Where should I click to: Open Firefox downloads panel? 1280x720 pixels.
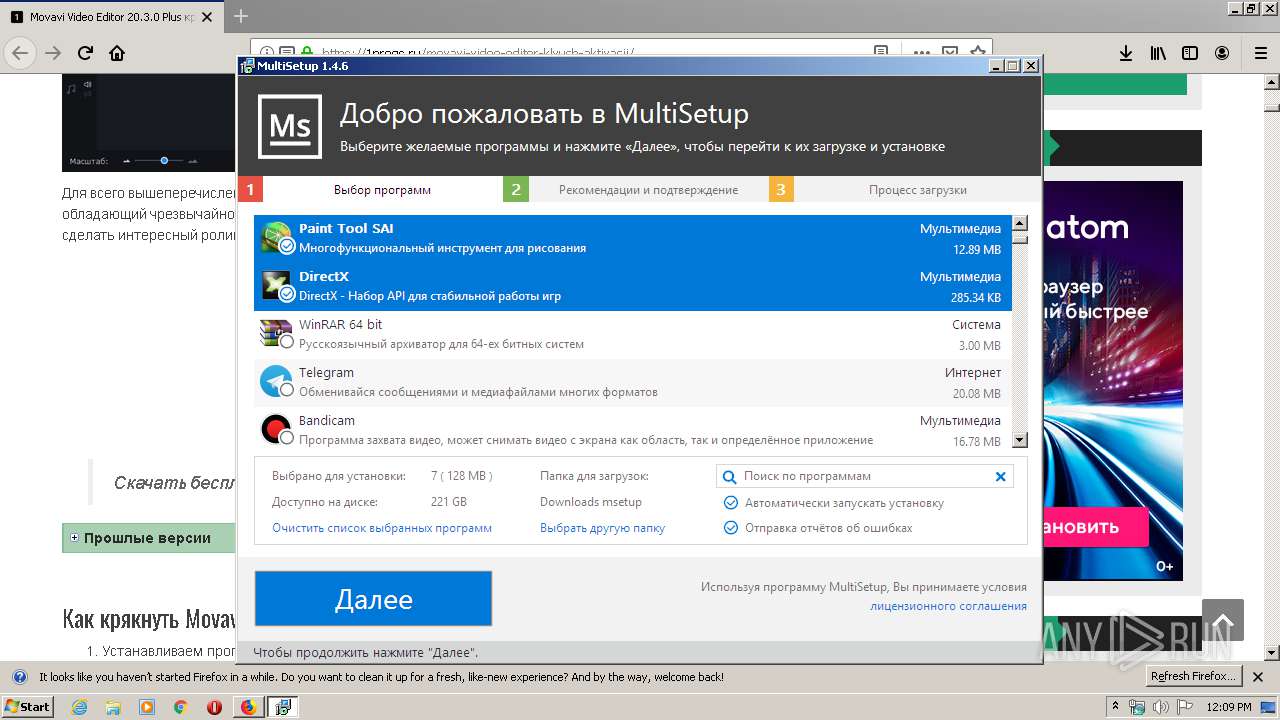[1125, 53]
